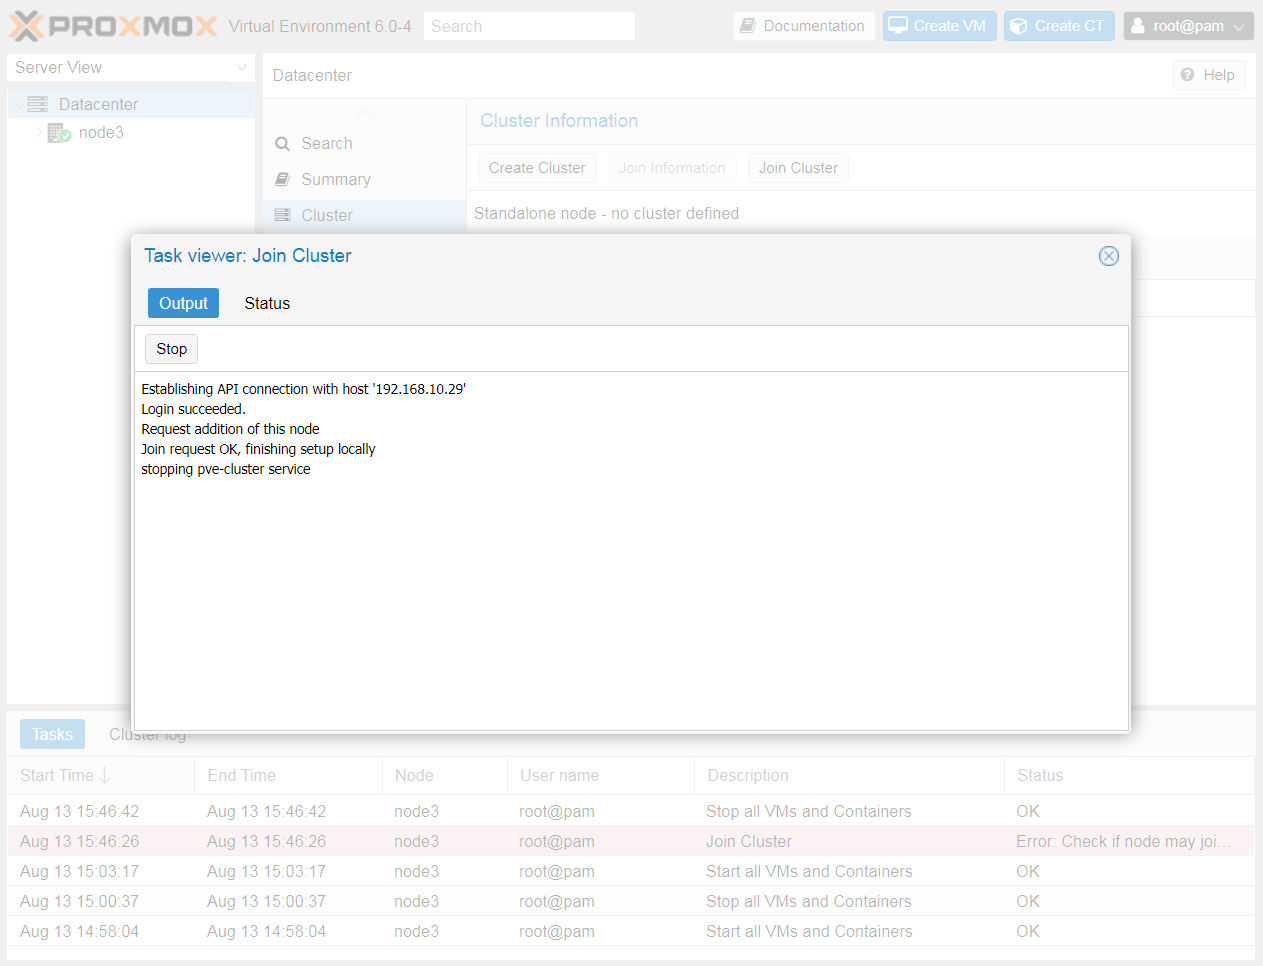
Task: Select the Join Cluster task row
Action: point(631,841)
